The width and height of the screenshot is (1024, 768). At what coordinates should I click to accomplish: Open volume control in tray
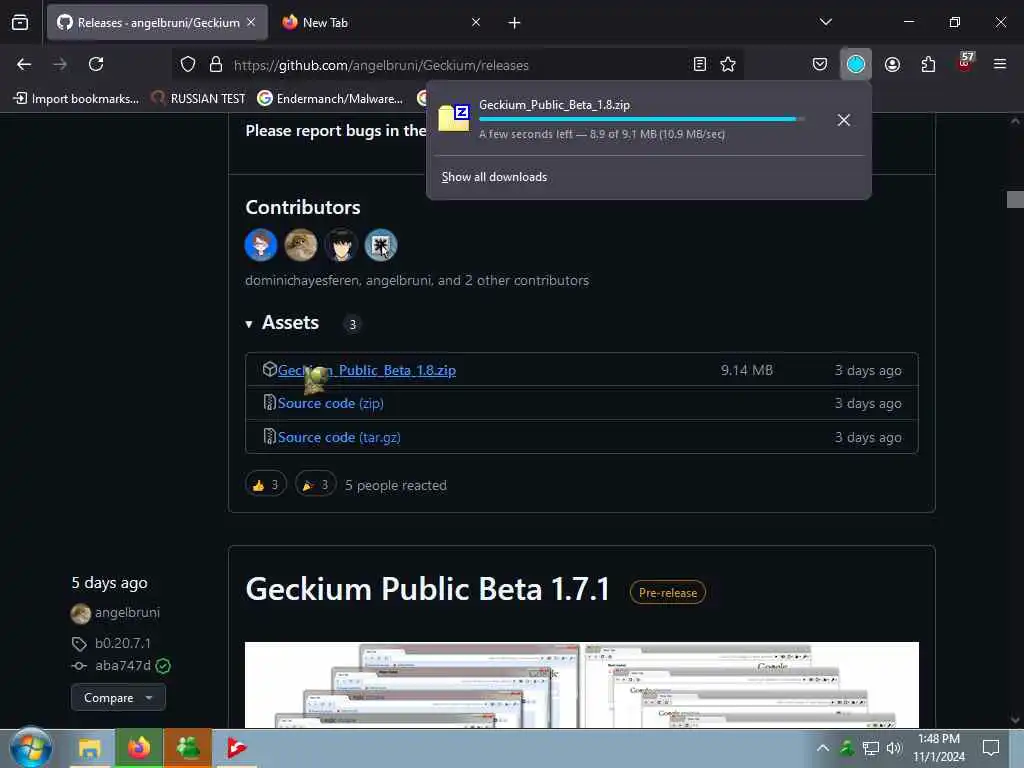click(894, 748)
